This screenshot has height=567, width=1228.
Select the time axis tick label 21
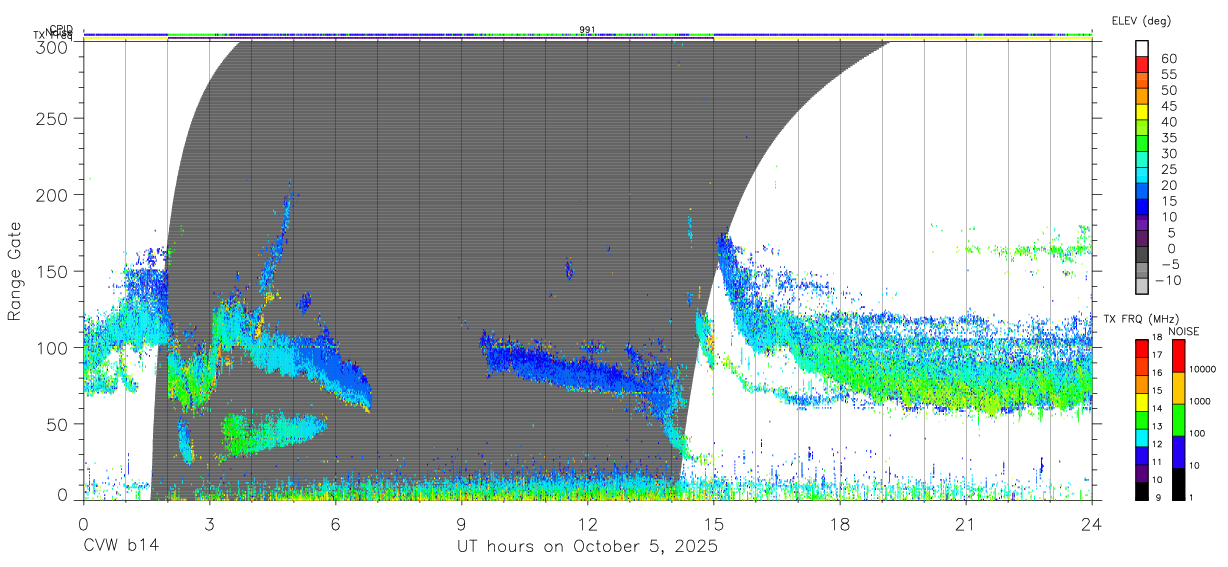click(x=966, y=524)
